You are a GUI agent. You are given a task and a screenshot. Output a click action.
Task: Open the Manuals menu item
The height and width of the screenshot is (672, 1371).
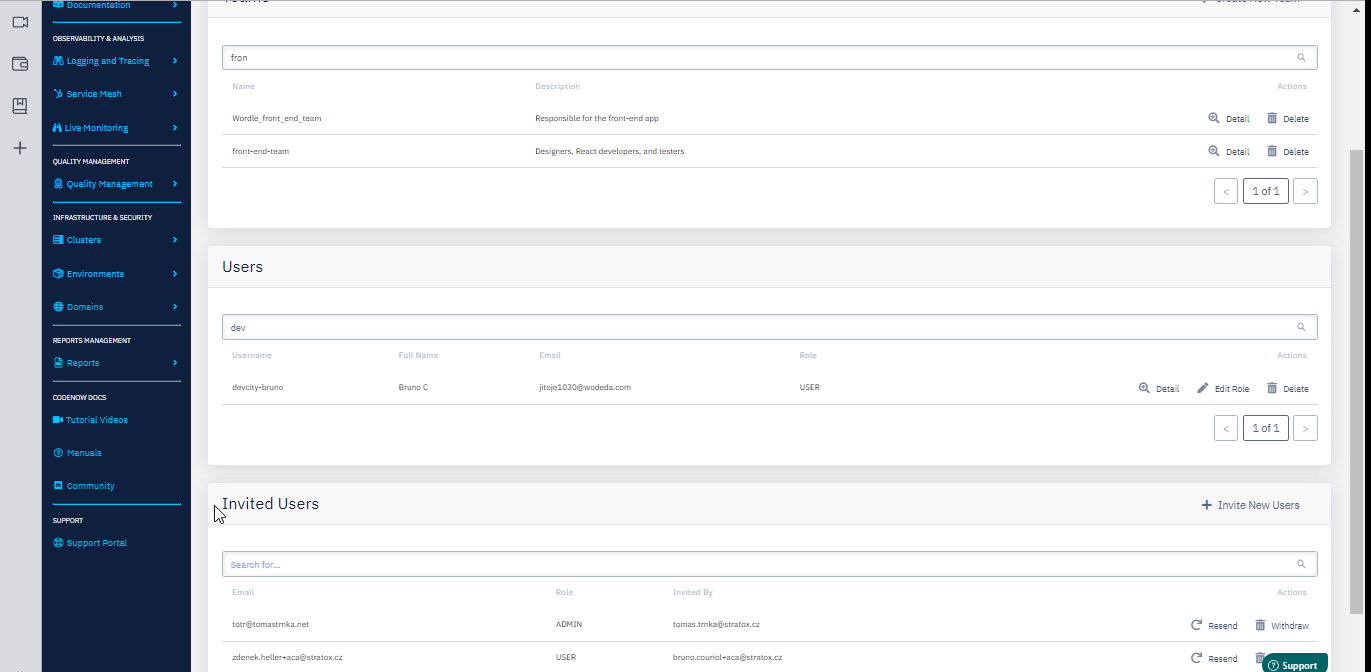84,453
